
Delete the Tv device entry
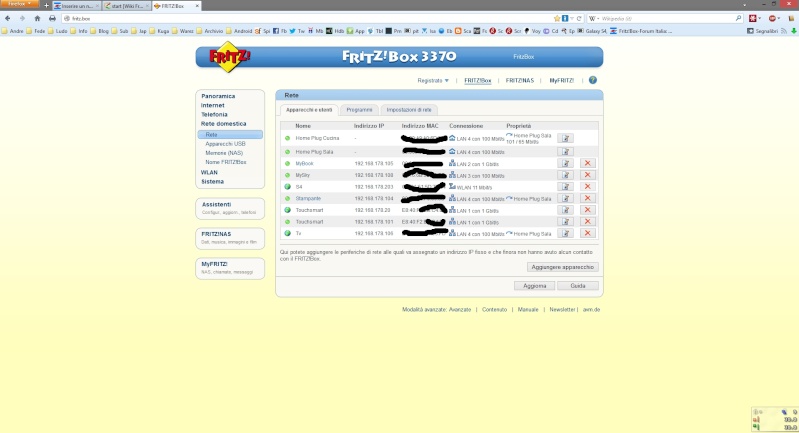[x=588, y=233]
